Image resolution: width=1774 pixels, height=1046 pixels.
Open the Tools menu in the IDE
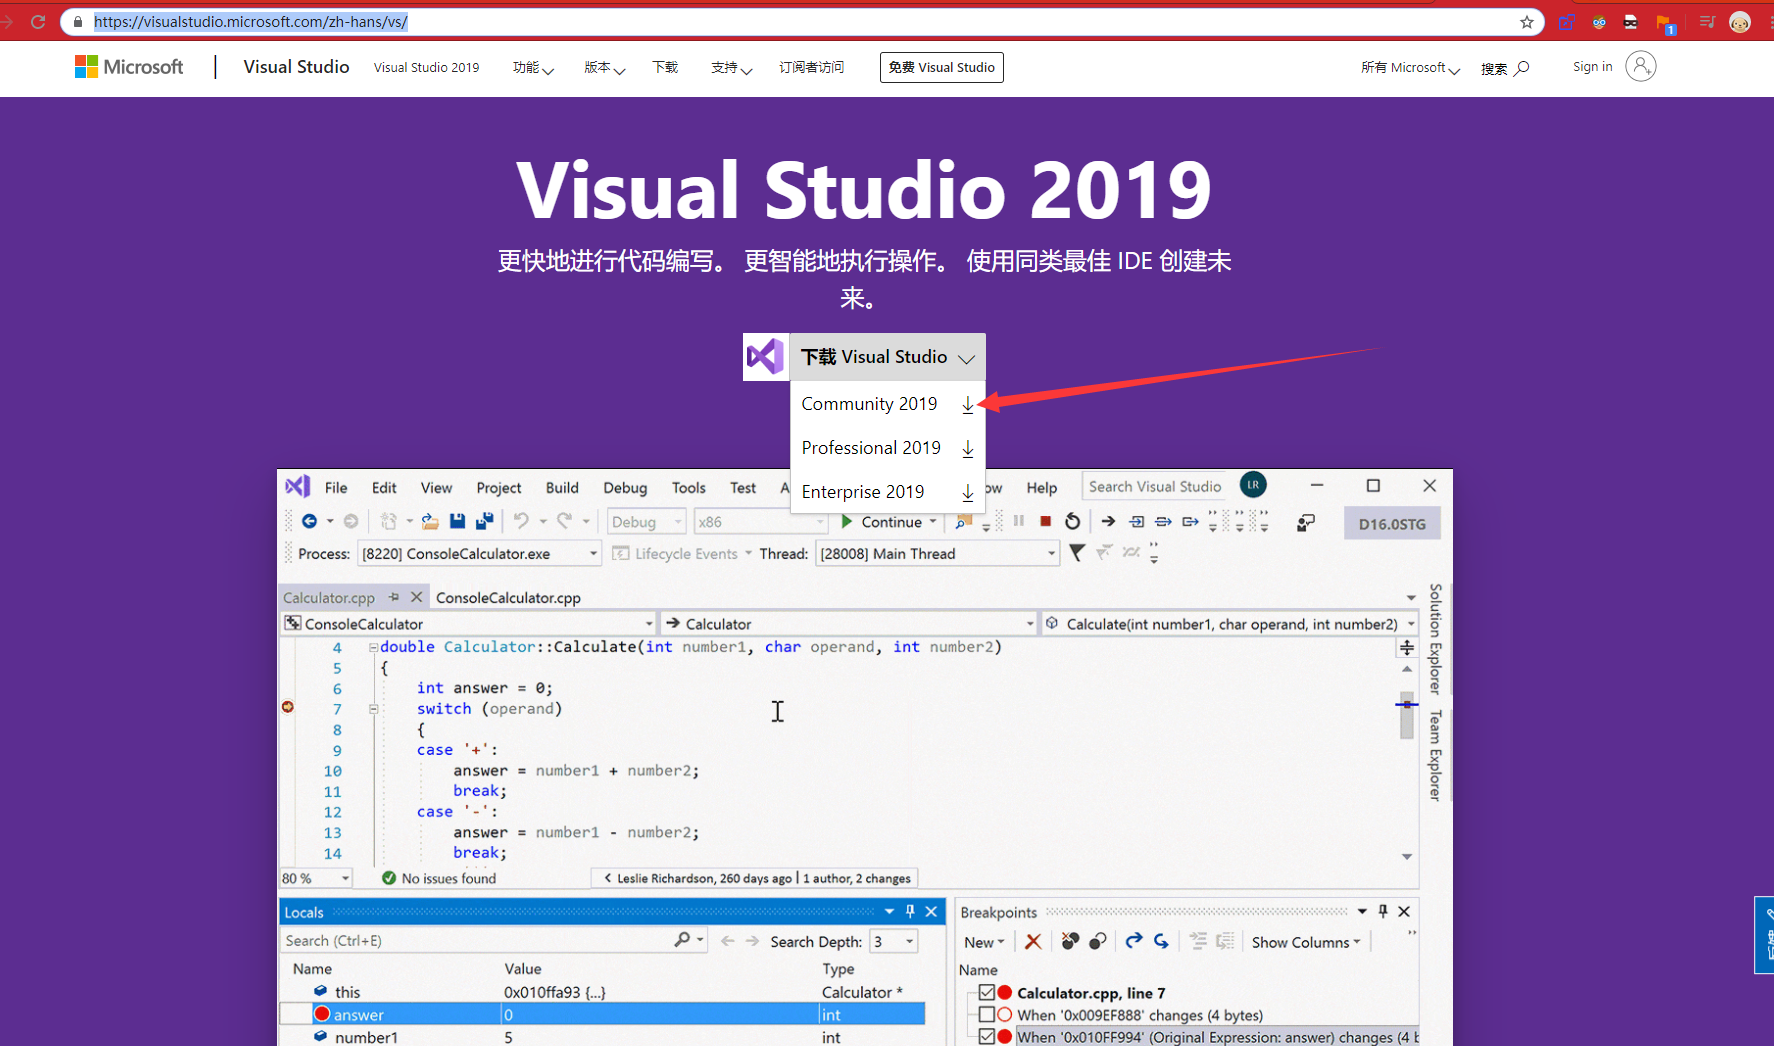pyautogui.click(x=689, y=487)
